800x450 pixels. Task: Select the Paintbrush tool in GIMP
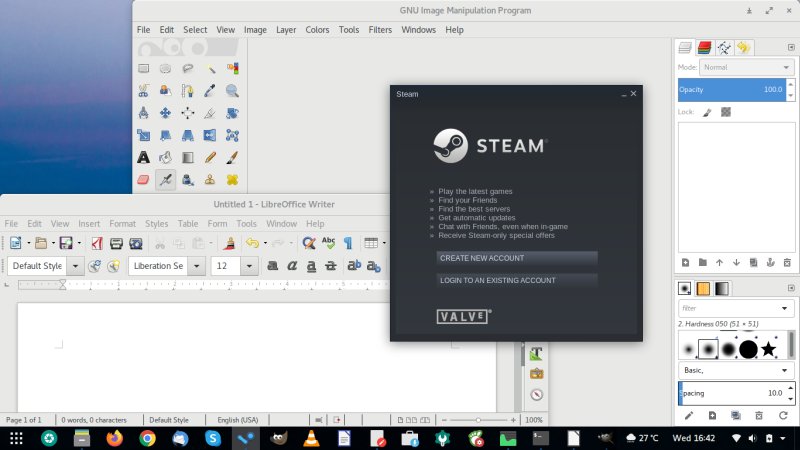(x=232, y=157)
